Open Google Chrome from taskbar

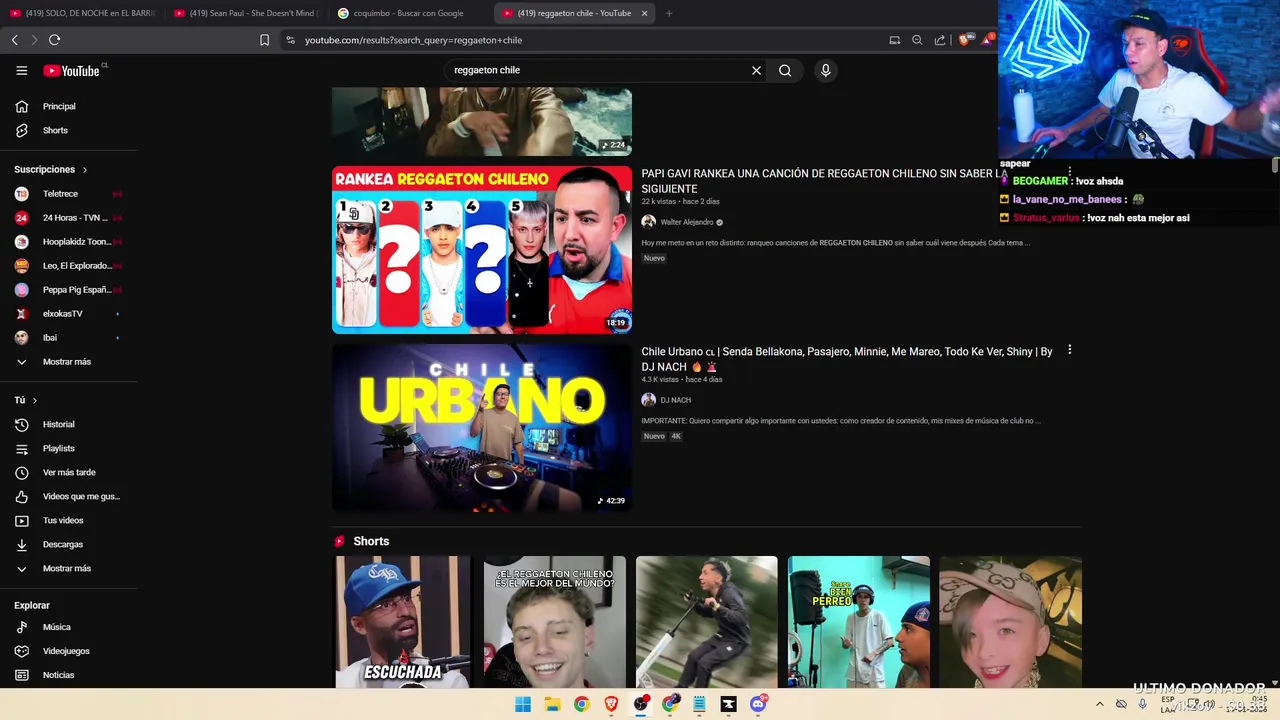point(581,704)
